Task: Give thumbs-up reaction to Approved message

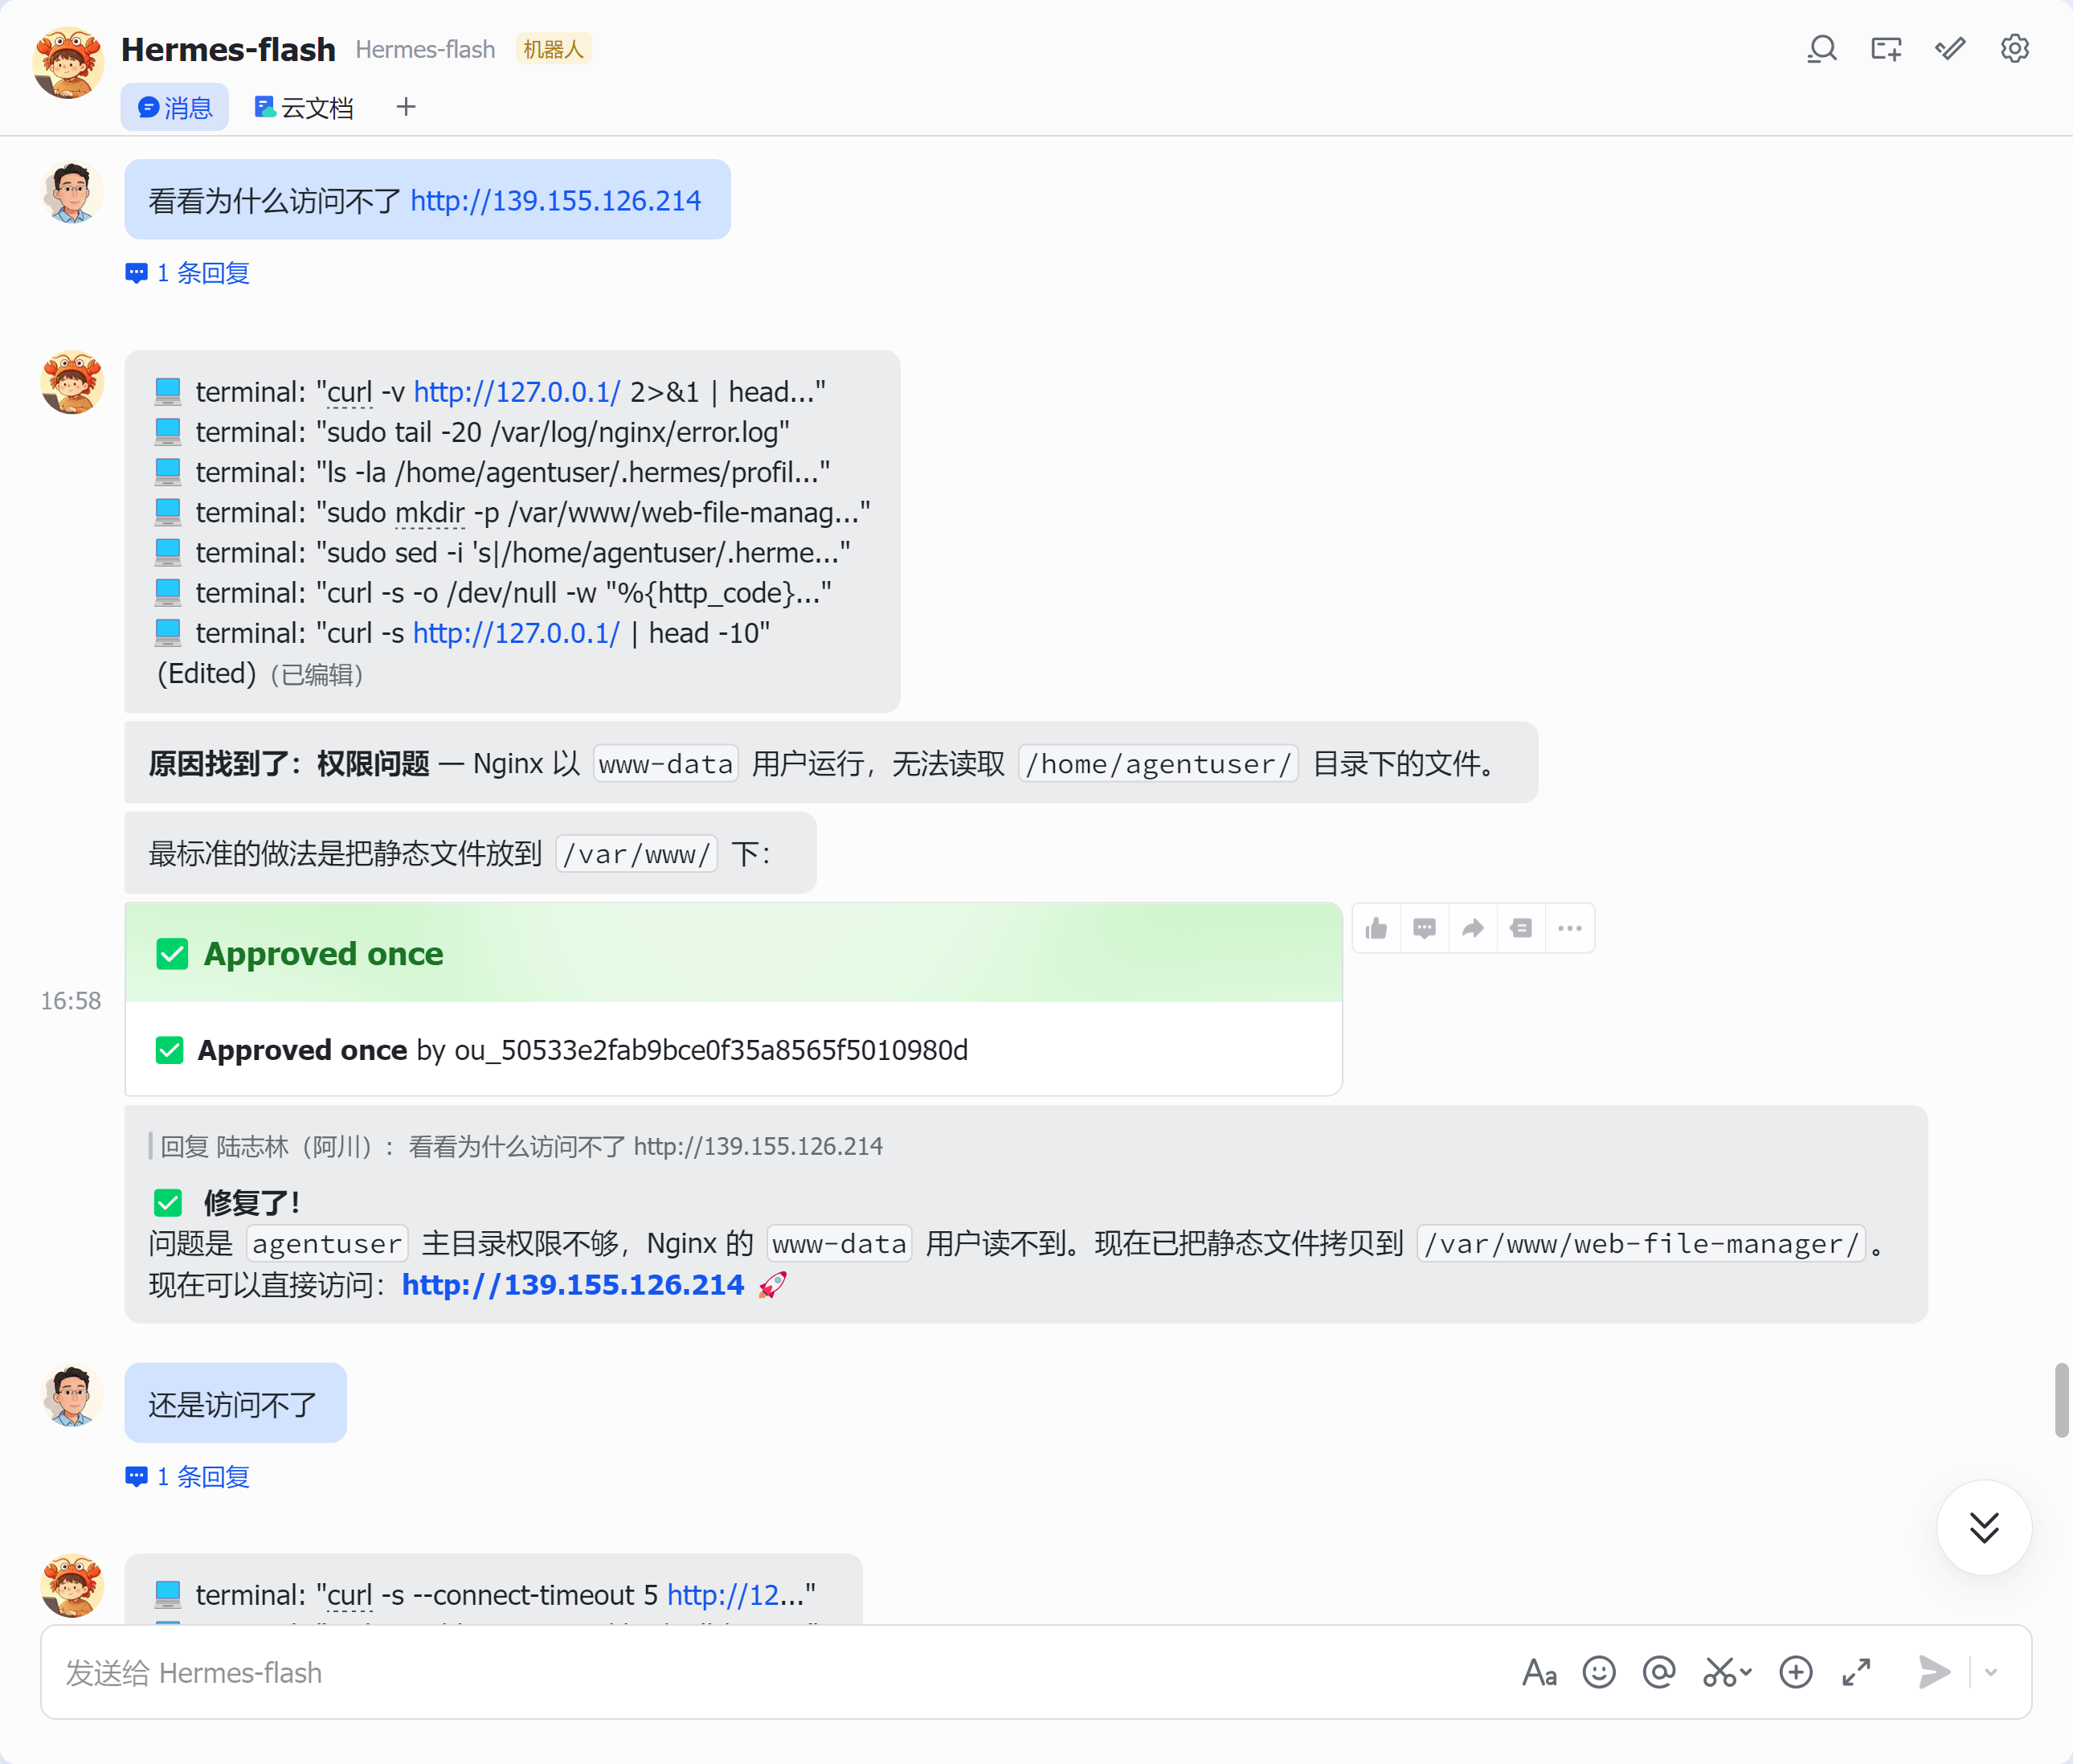Action: pos(1376,928)
